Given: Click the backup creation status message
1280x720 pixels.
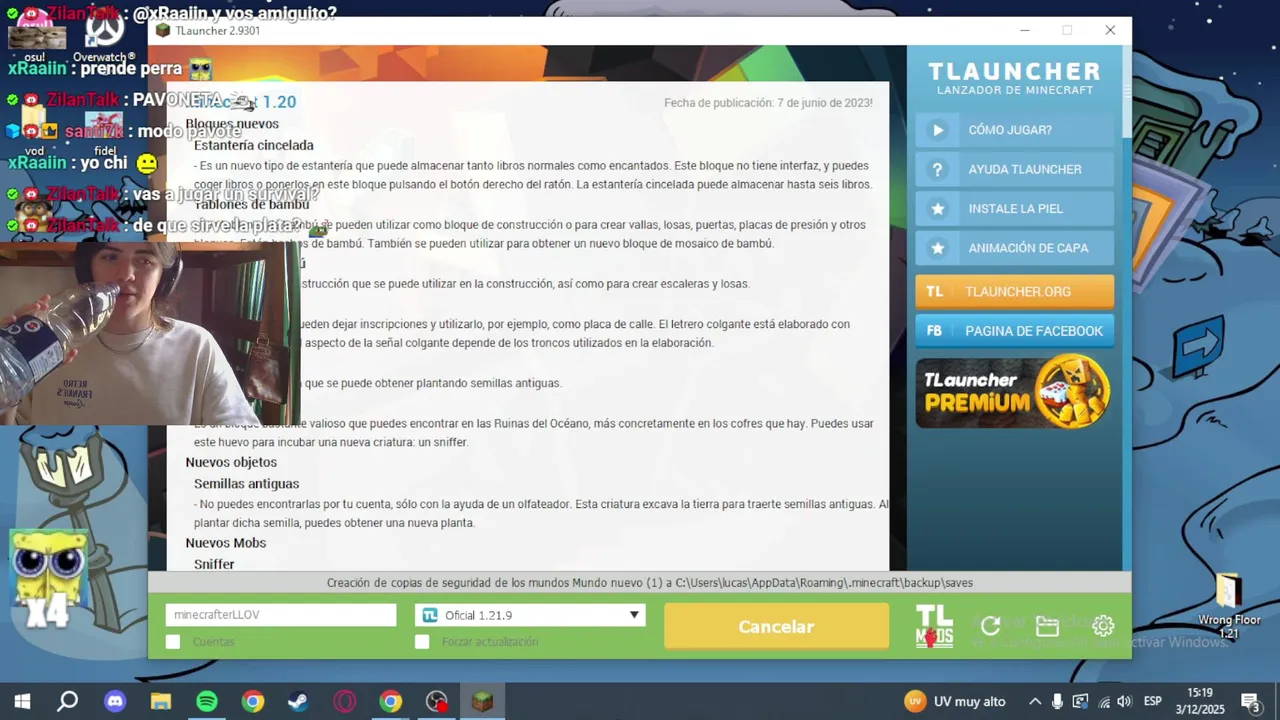Looking at the screenshot, I should coord(649,583).
